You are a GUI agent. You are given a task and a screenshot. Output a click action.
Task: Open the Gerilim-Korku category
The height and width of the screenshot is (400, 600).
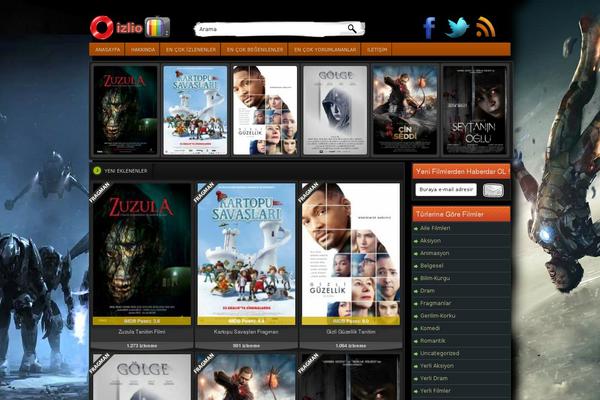coord(438,316)
